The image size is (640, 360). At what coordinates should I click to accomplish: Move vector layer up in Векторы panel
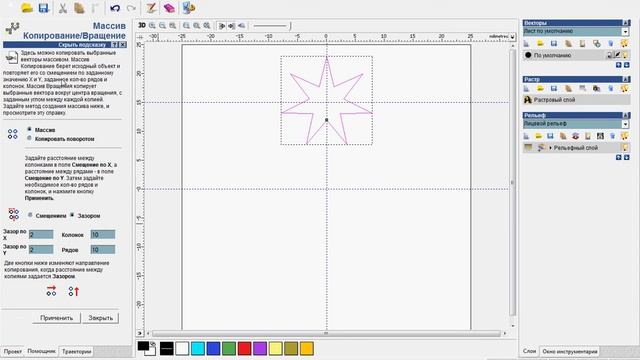(x=618, y=65)
